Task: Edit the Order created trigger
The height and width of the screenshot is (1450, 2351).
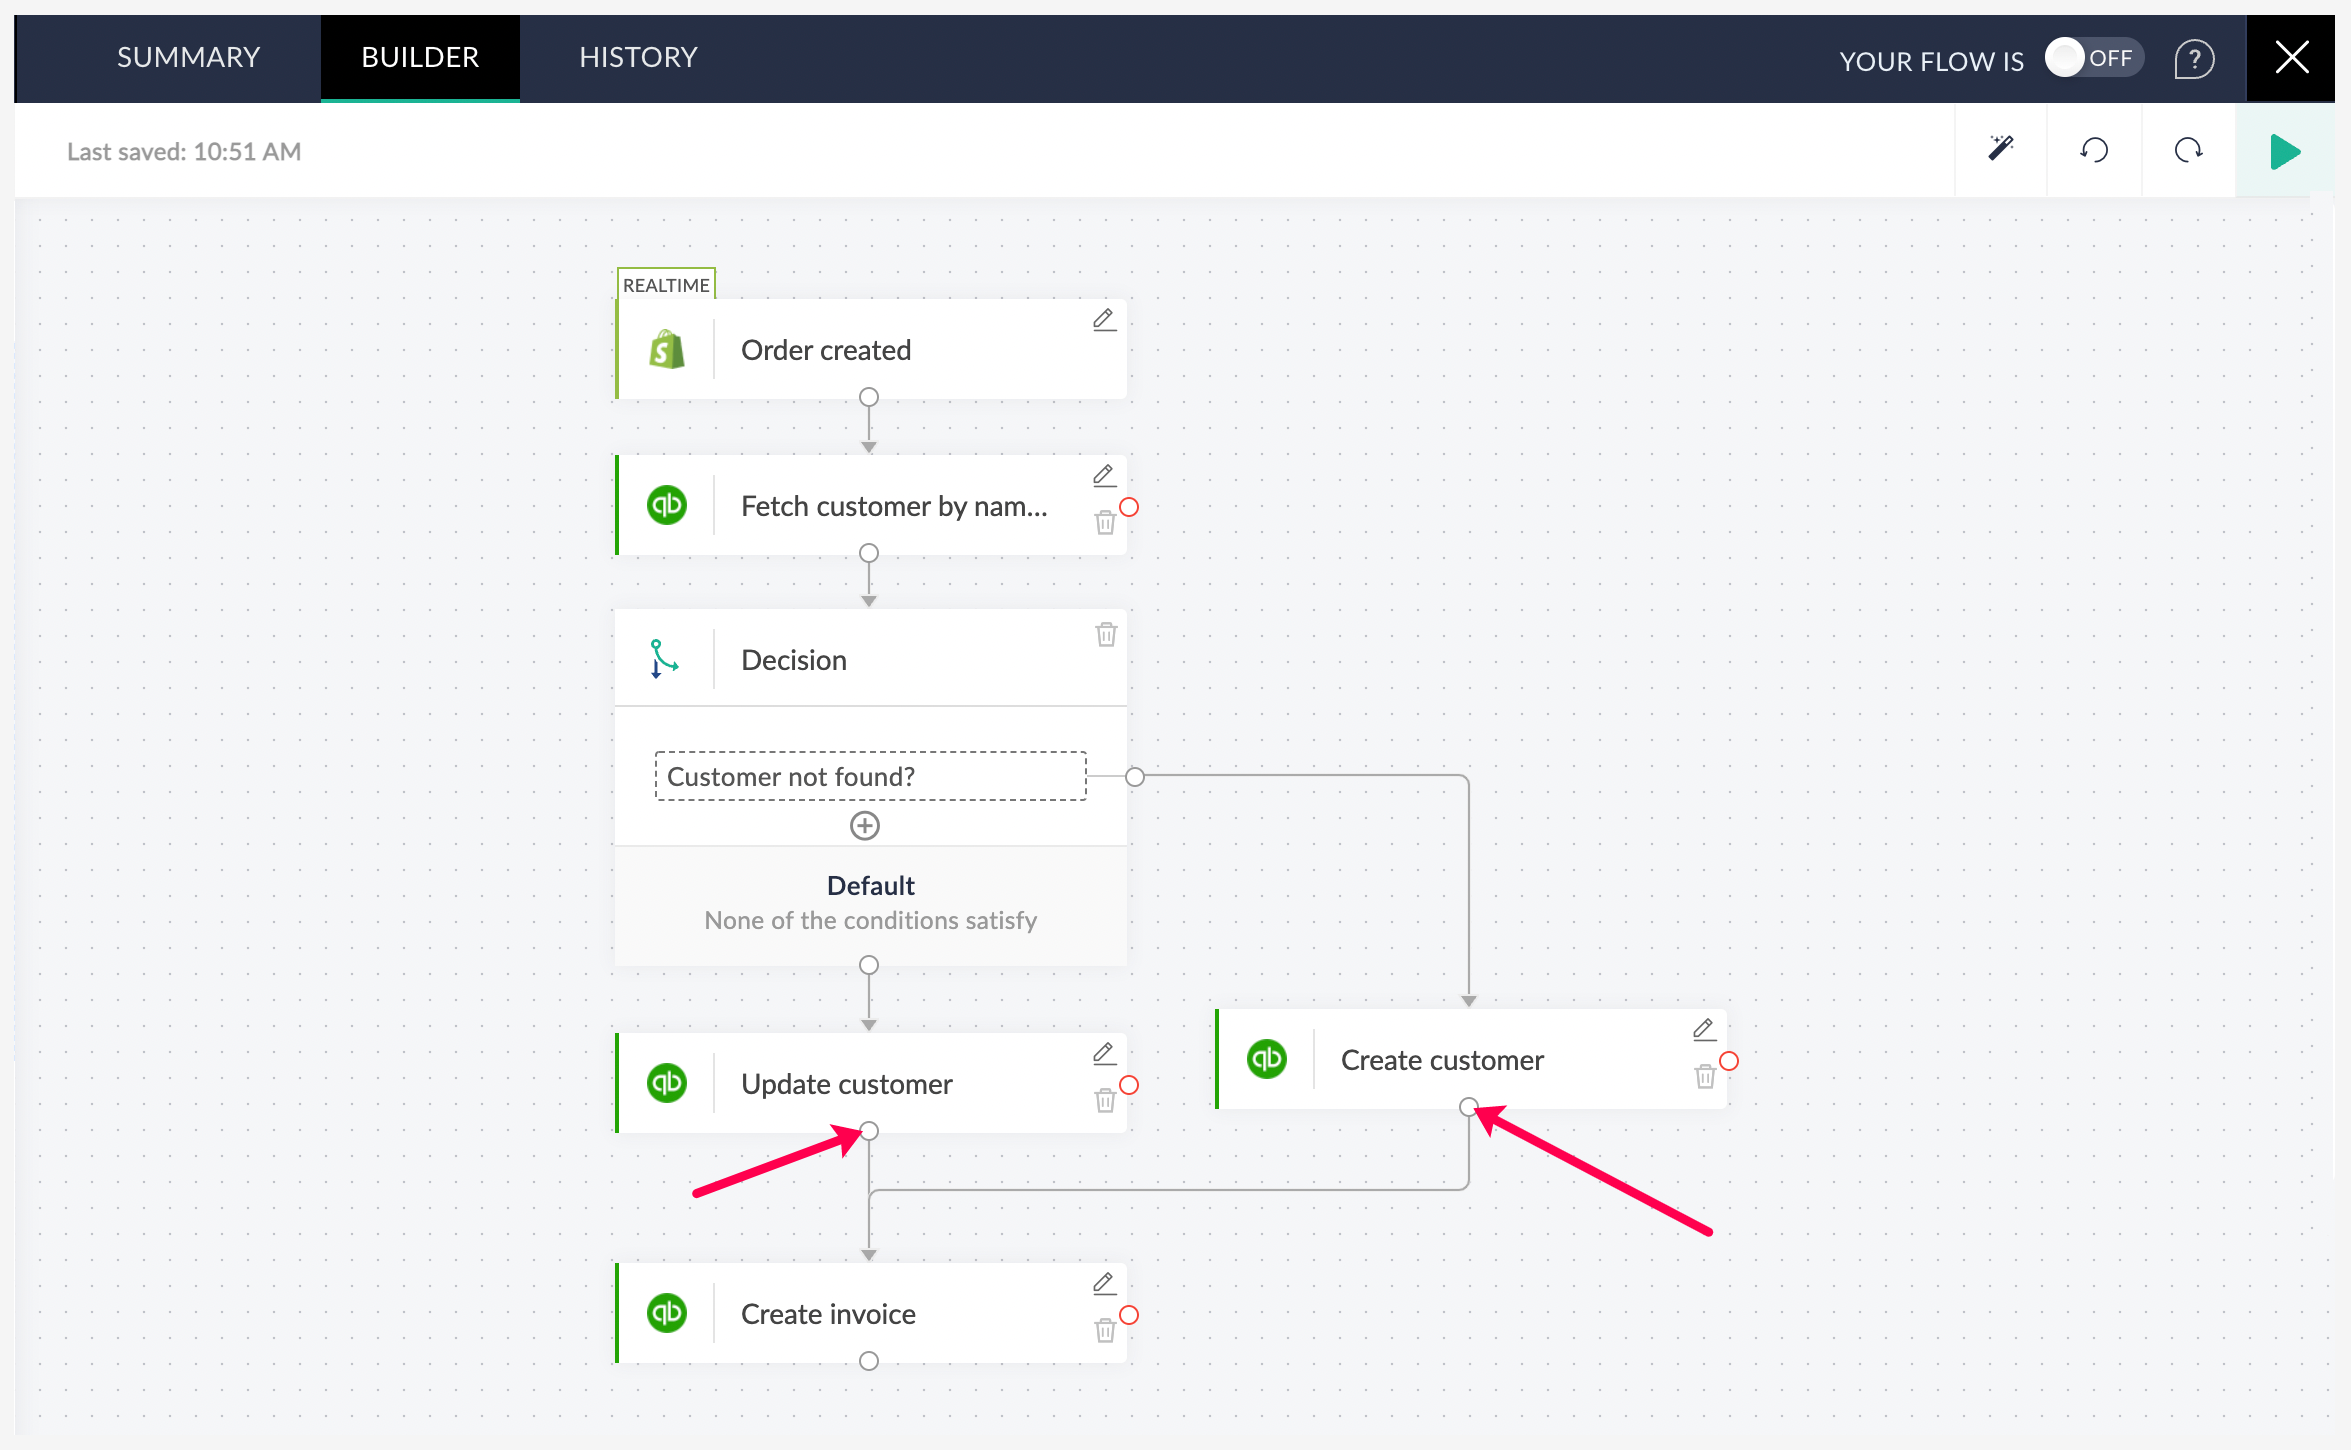Action: click(x=1104, y=320)
